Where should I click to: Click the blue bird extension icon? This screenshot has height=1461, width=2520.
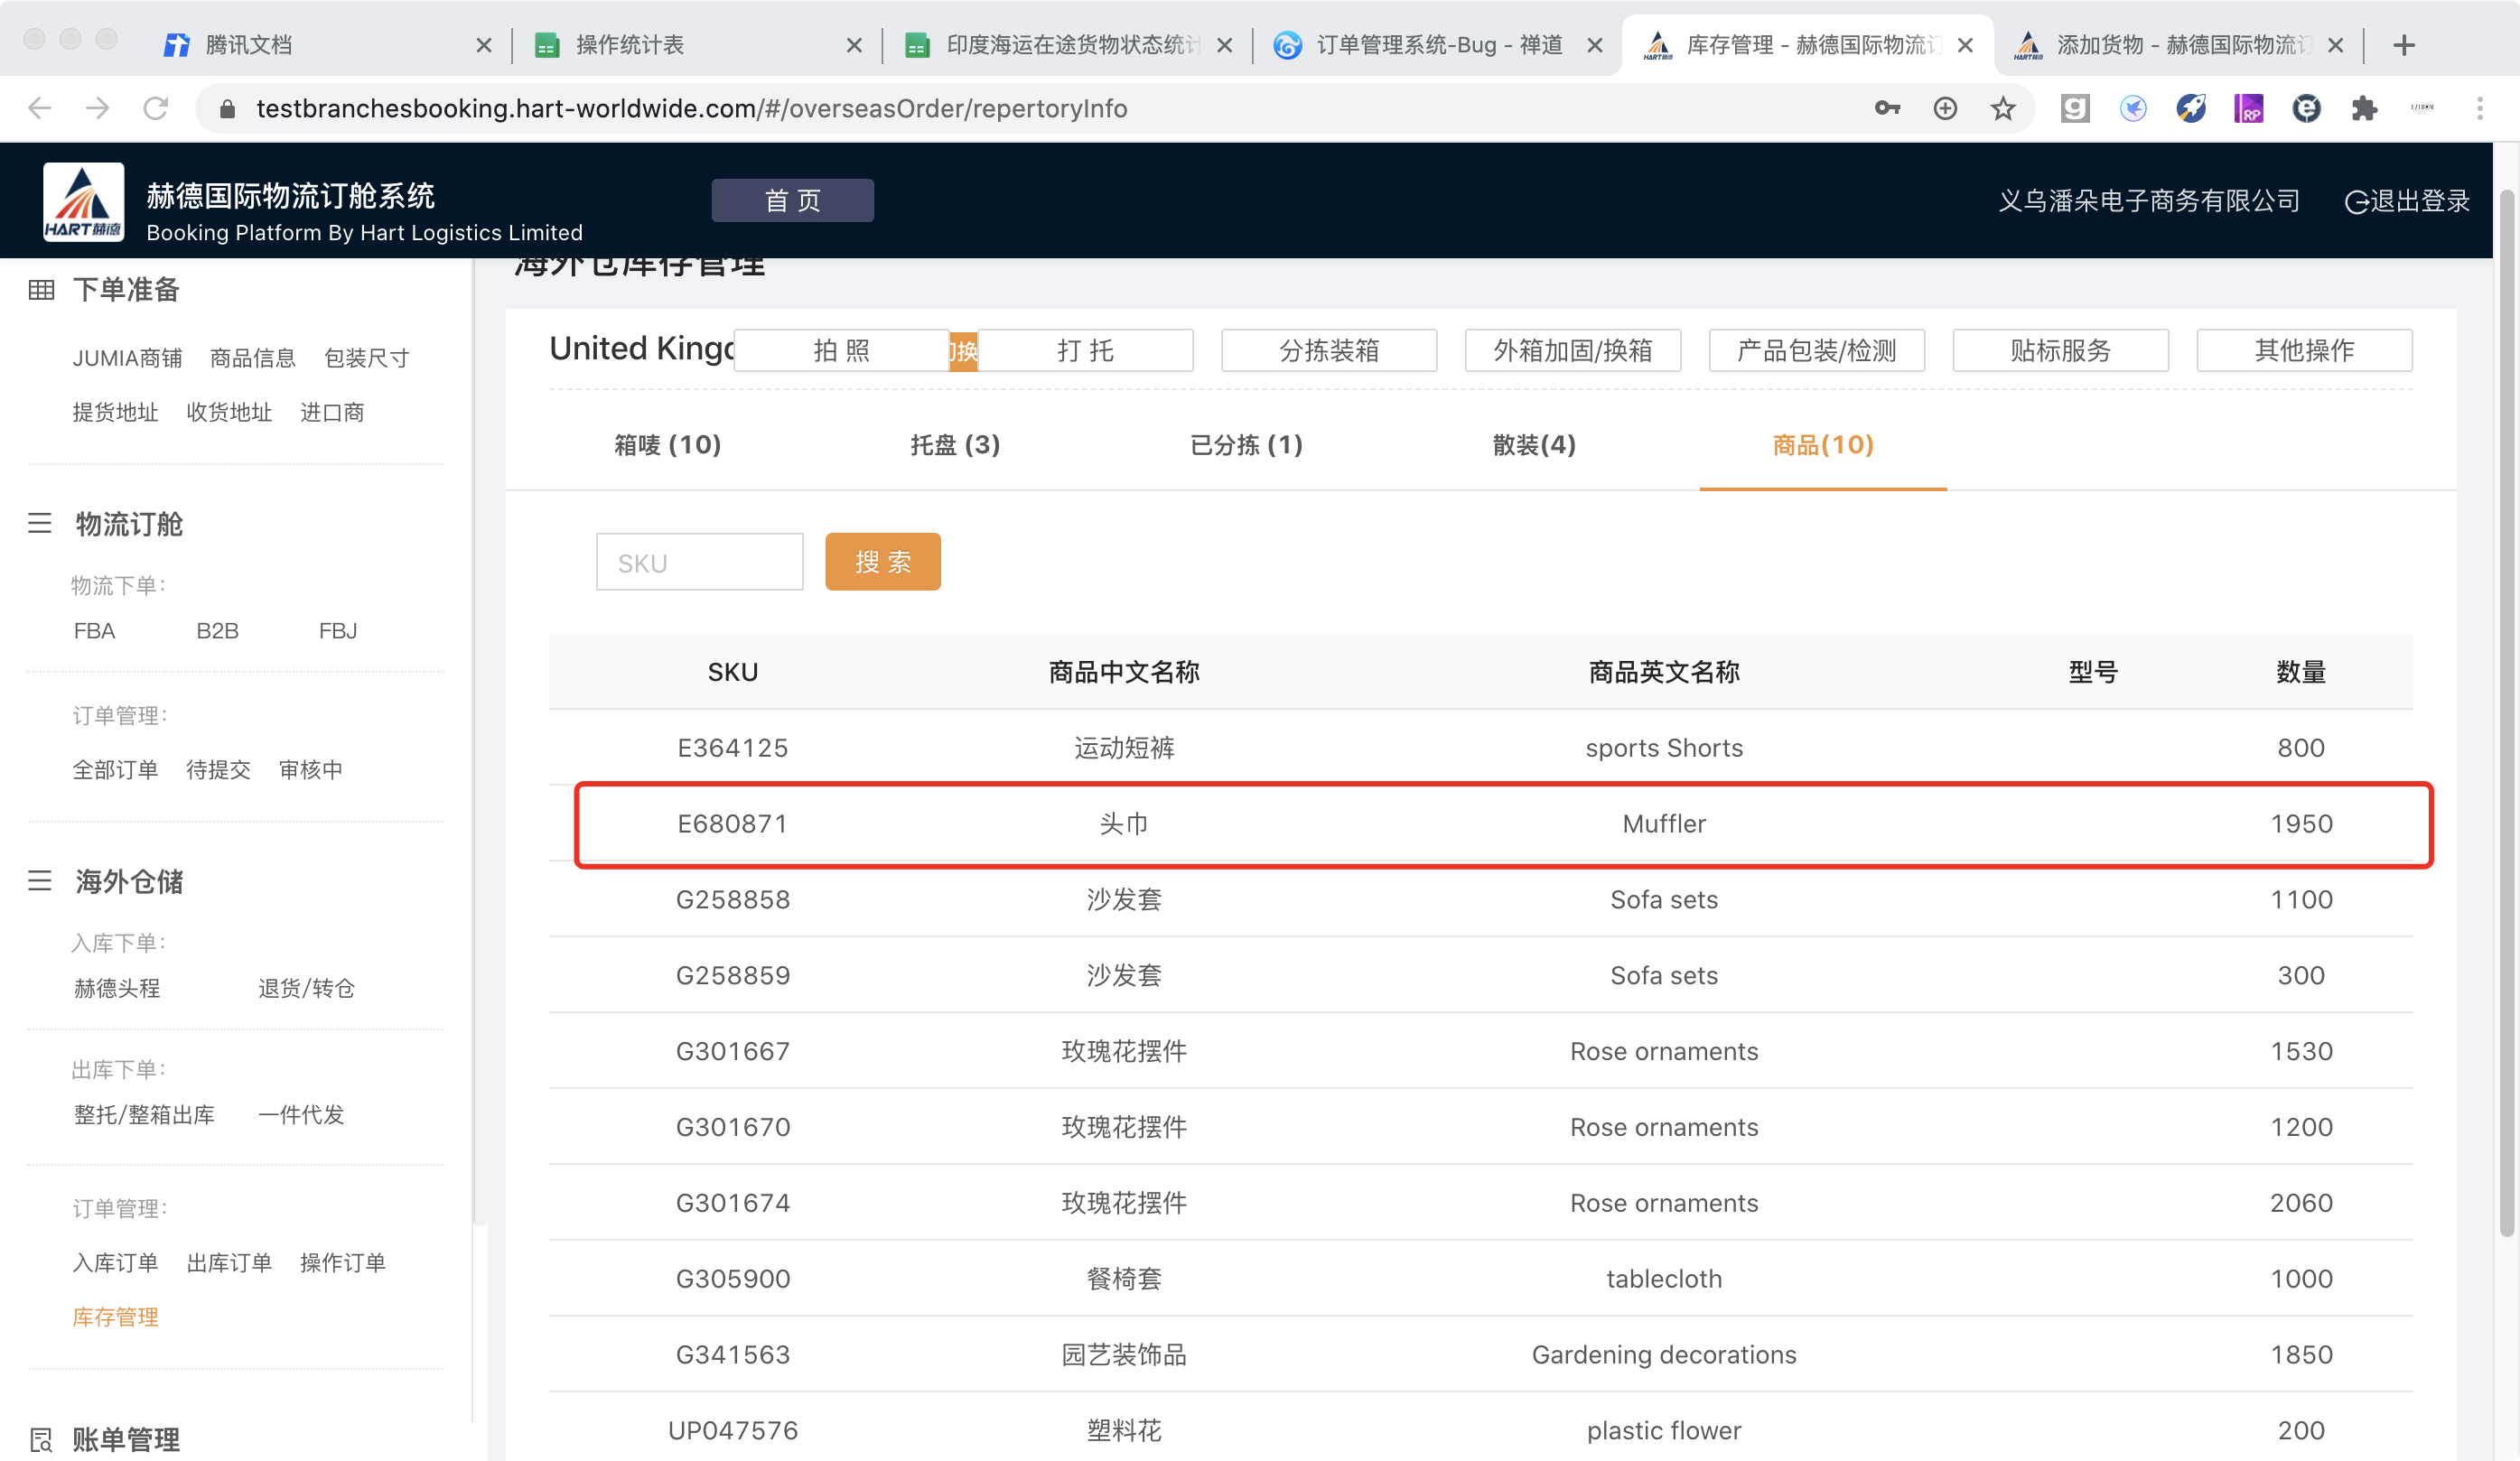pos(2133,108)
